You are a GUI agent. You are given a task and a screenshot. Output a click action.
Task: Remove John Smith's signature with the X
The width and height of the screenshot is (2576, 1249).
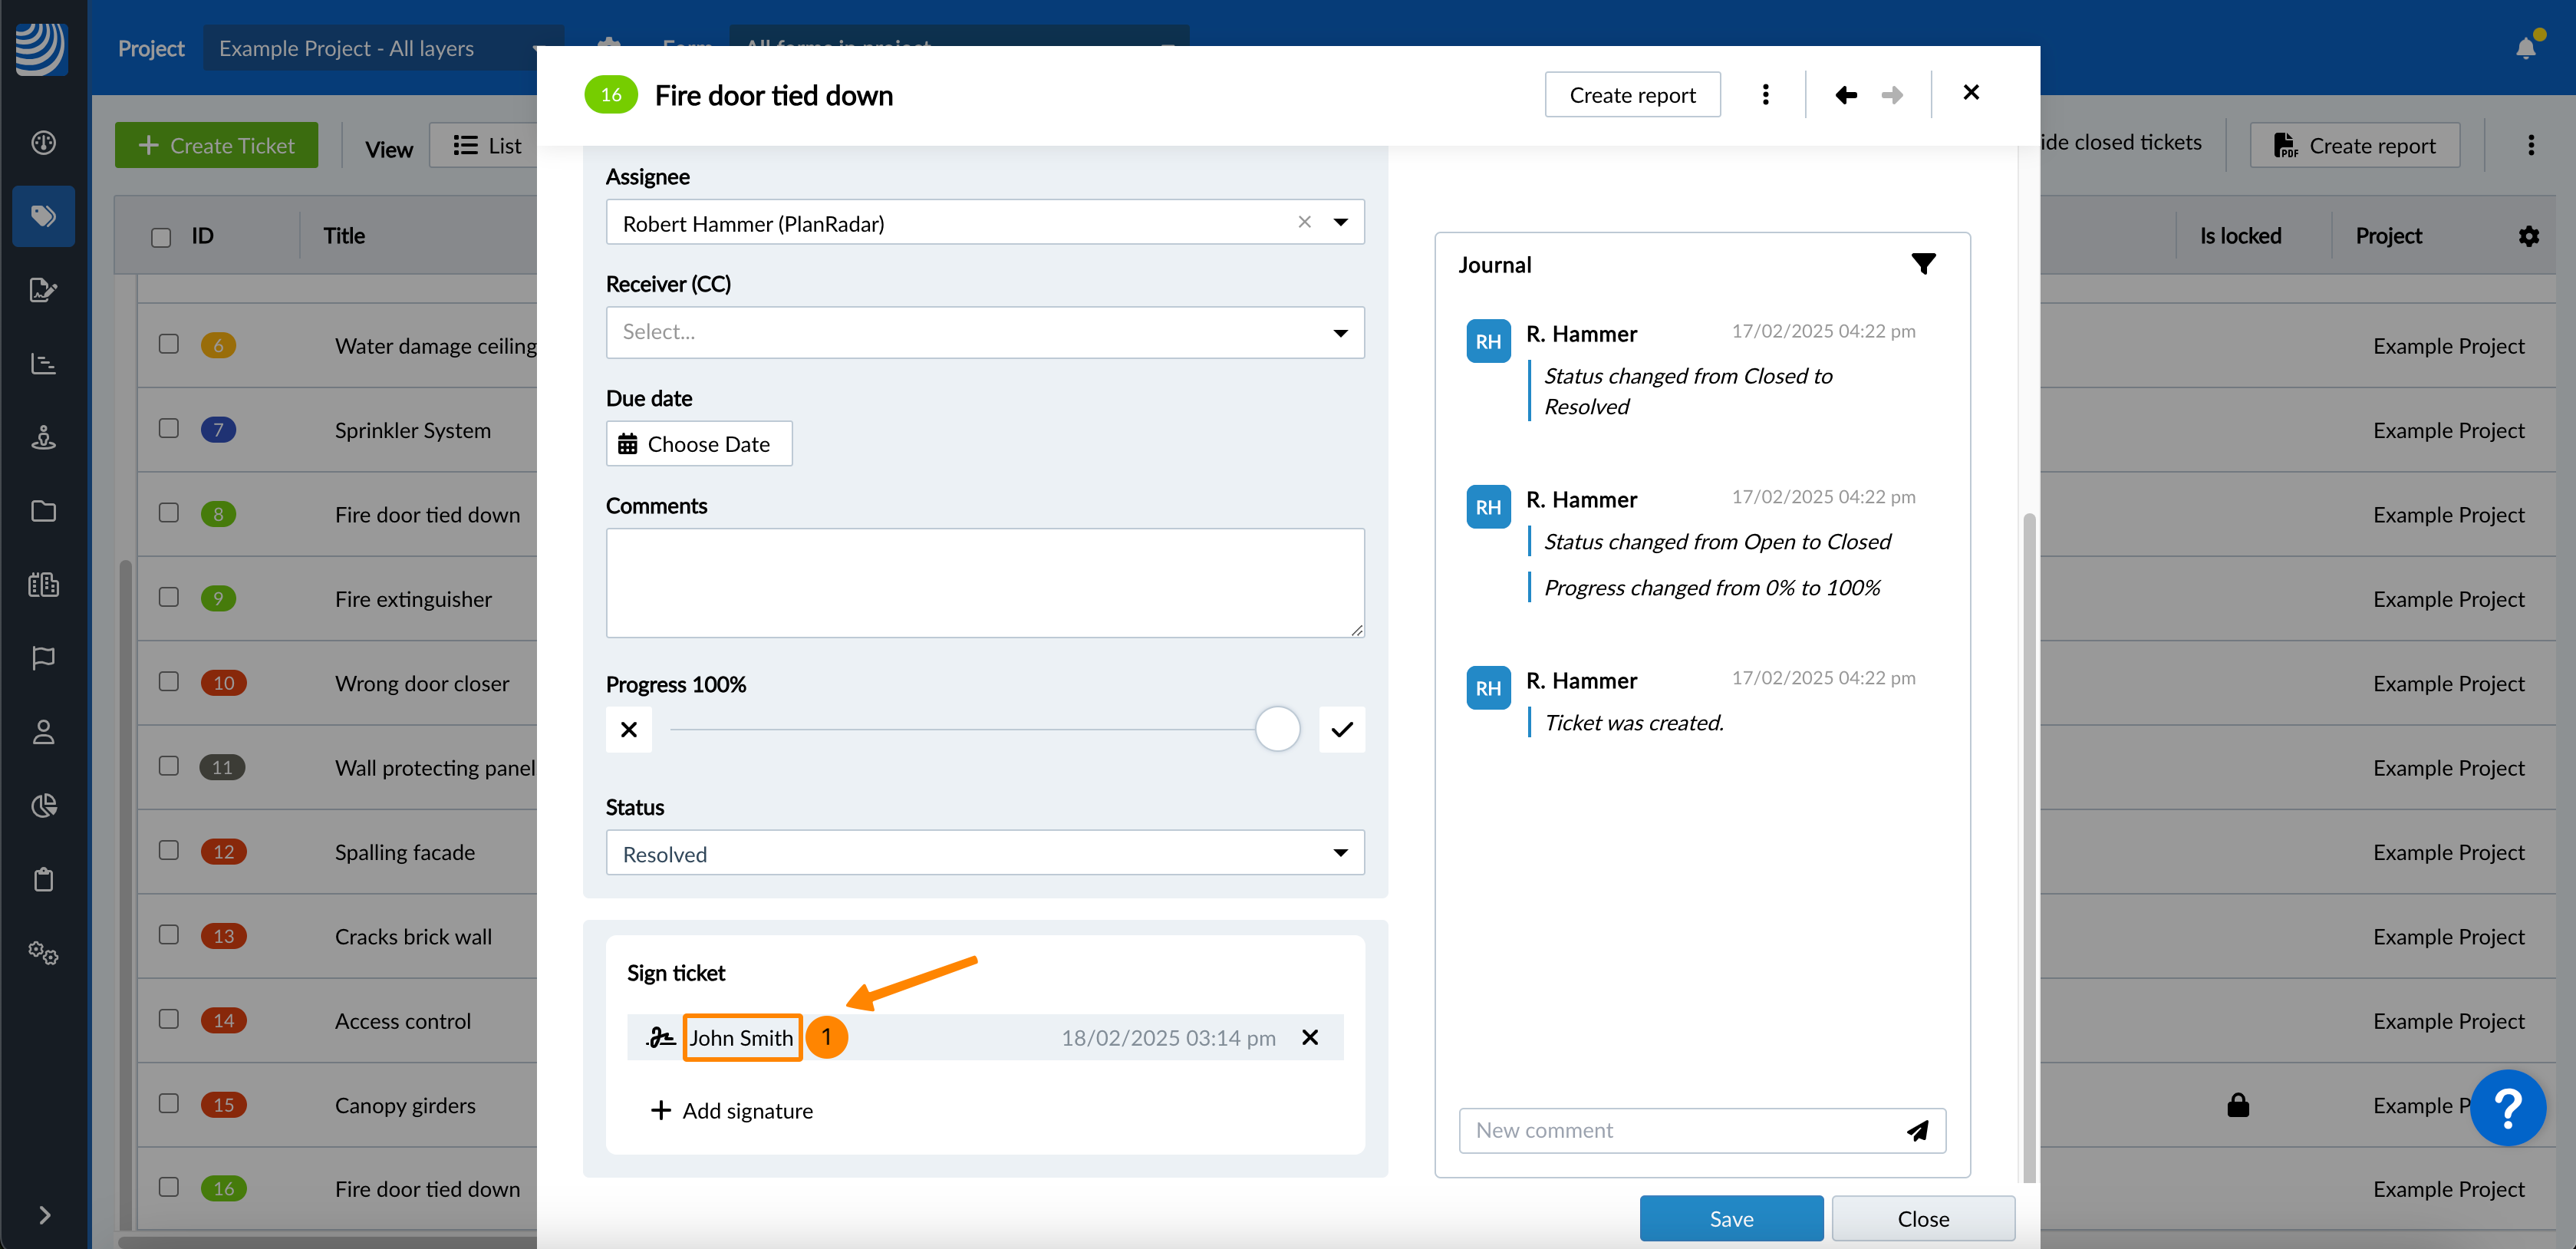pos(1310,1038)
